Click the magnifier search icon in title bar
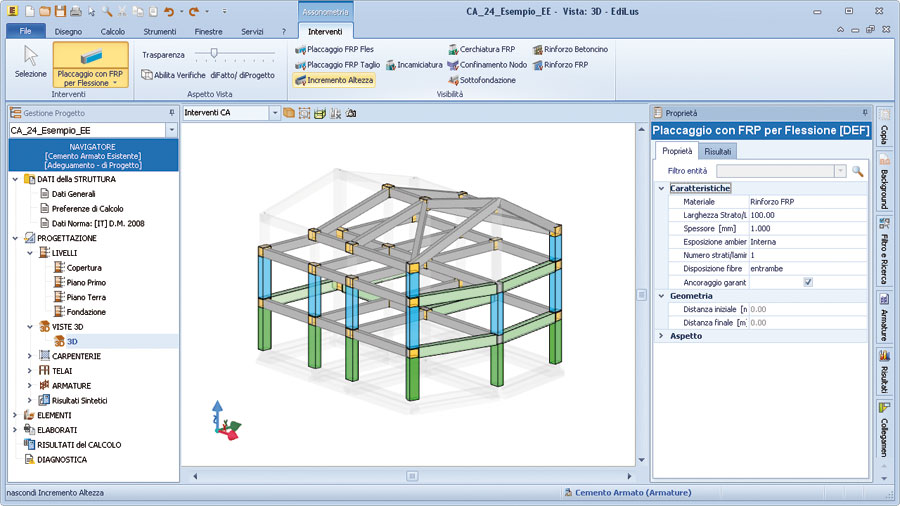The height and width of the screenshot is (506, 900). coord(107,11)
